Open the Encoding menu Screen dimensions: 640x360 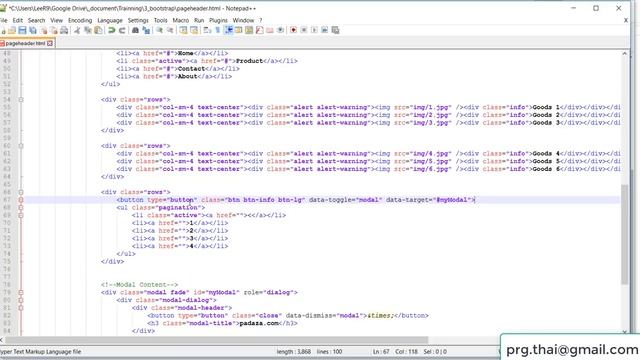(80, 20)
